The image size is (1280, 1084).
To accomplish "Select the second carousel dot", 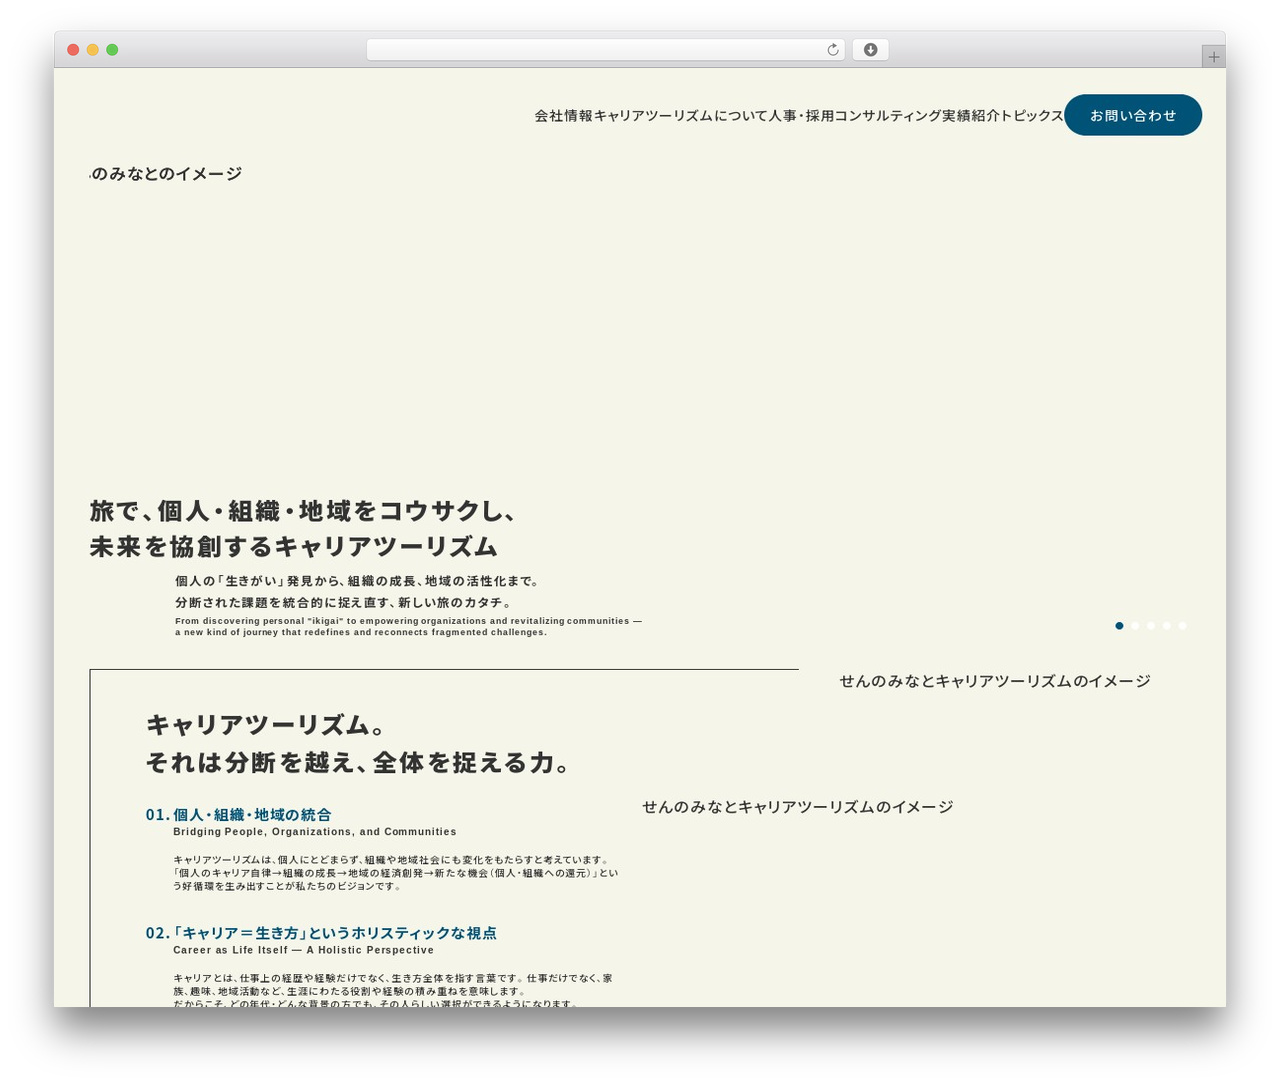I will coord(1135,626).
